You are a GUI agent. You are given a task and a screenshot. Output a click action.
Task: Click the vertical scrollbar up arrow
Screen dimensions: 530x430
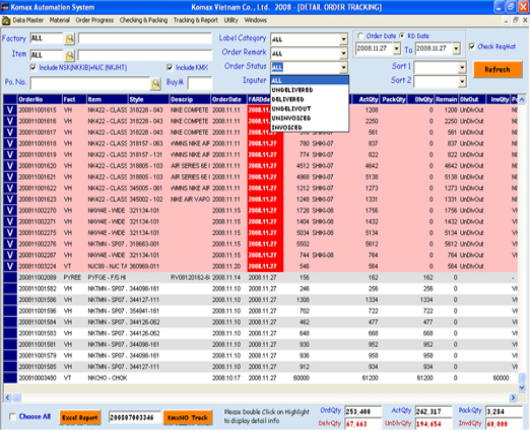tap(522, 100)
